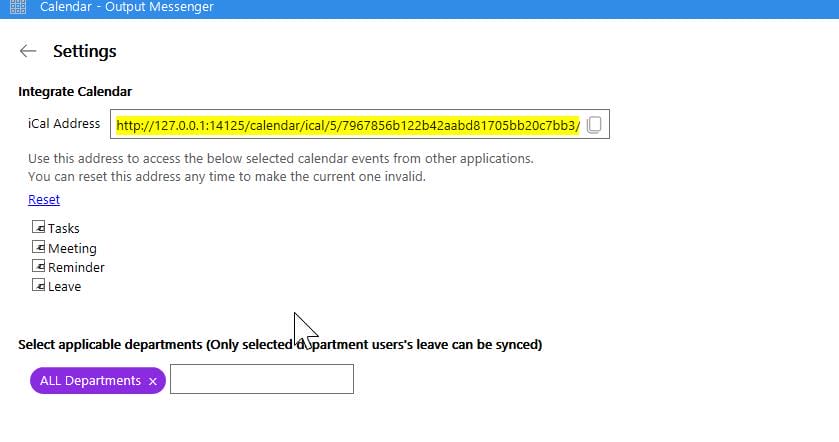Toggle the Reminder checkbox
Screen dimensions: 839x442
38,266
